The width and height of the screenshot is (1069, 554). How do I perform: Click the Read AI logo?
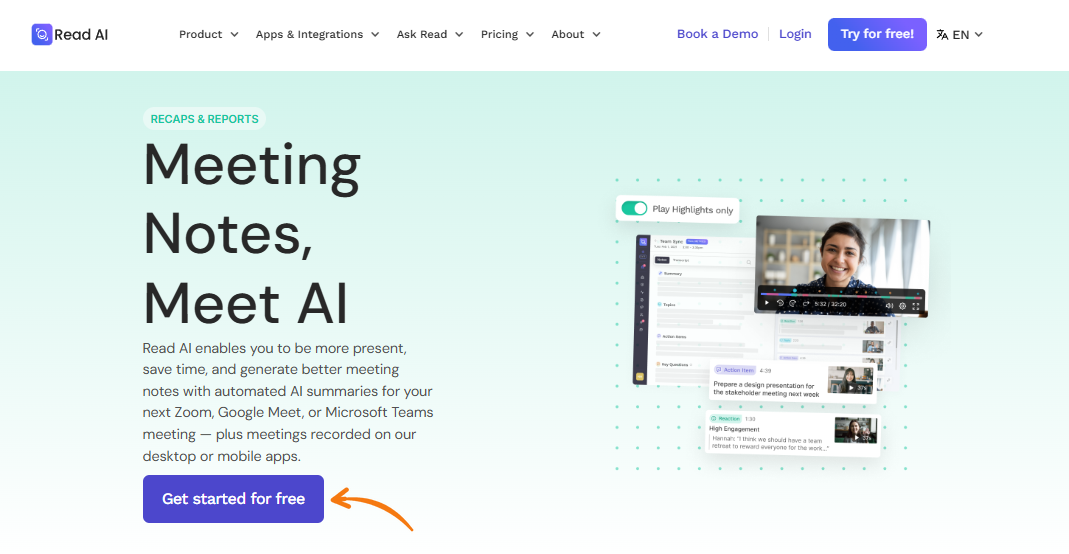point(70,34)
